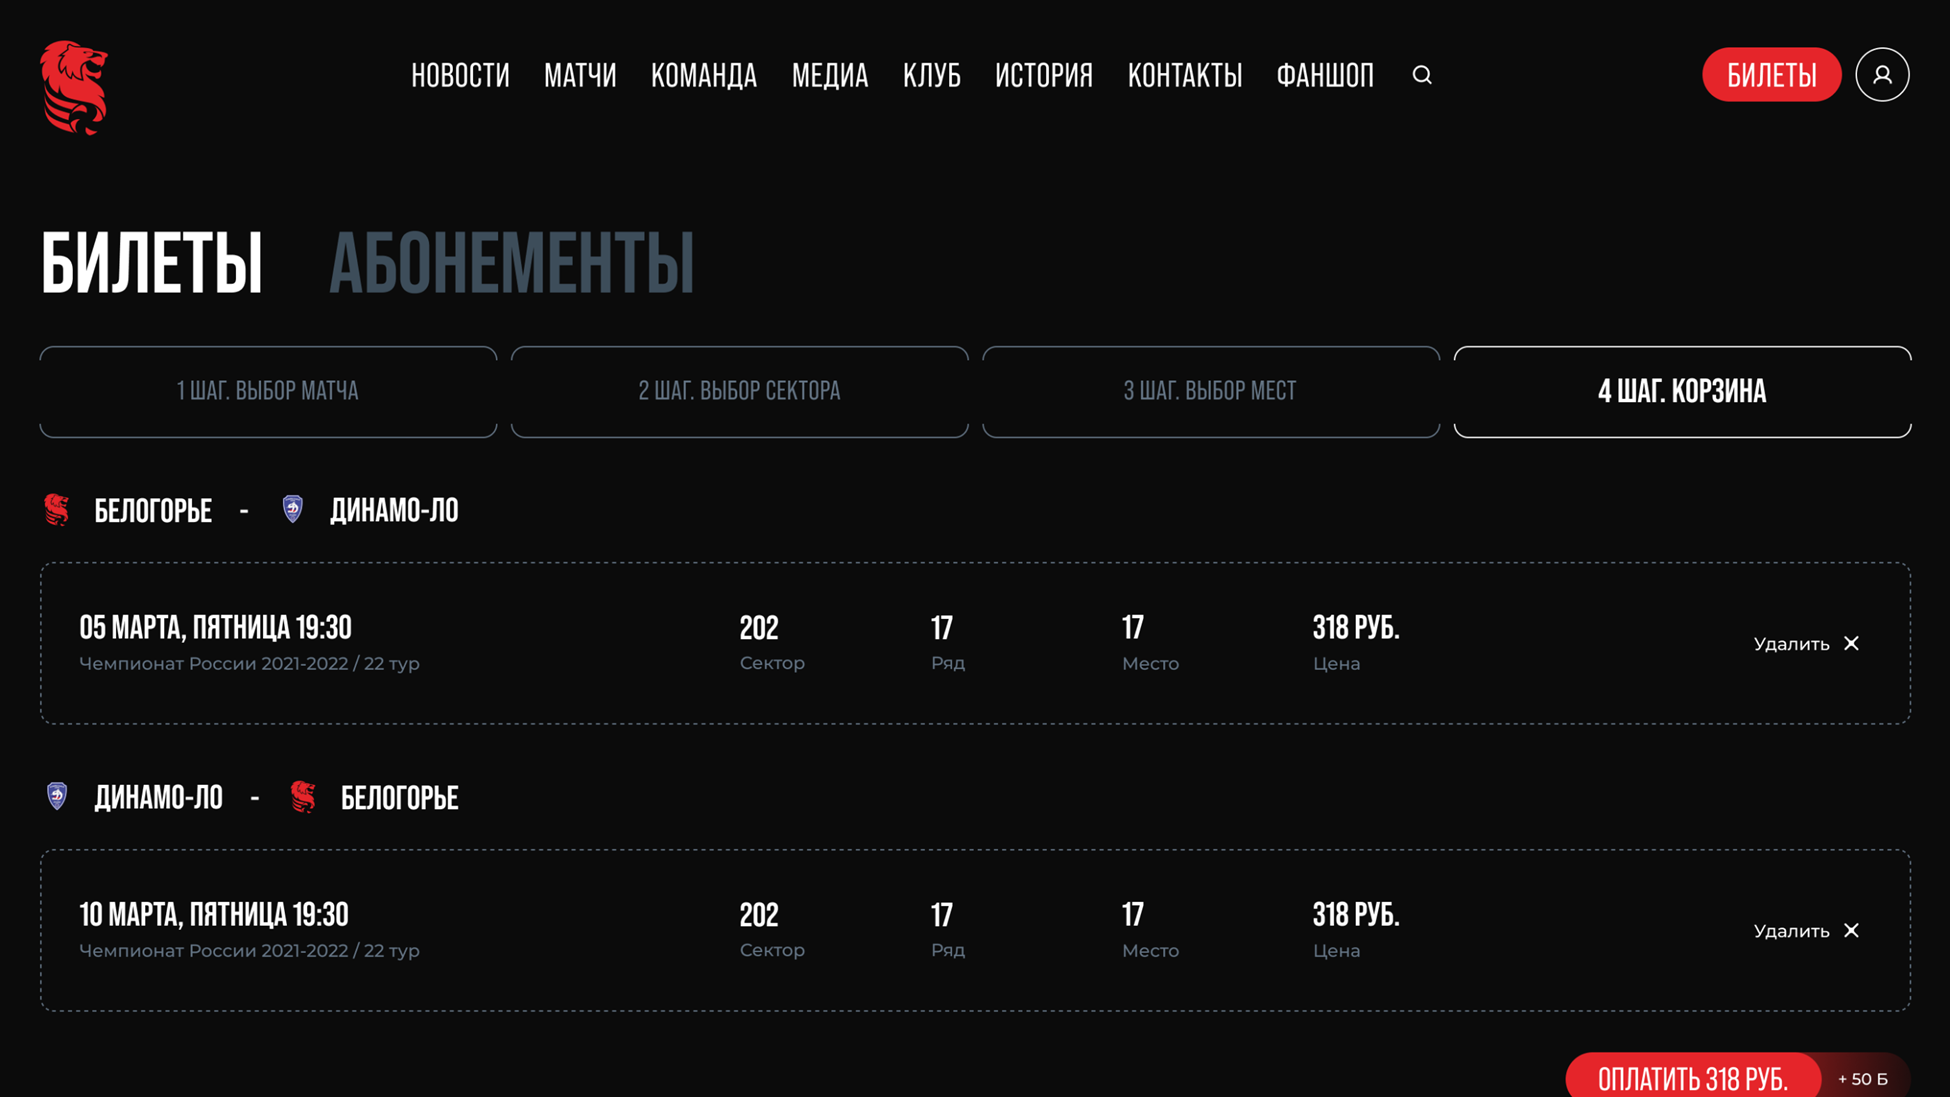Open the Контакты menu link
Screen dimensions: 1950x1097
click(x=1185, y=75)
